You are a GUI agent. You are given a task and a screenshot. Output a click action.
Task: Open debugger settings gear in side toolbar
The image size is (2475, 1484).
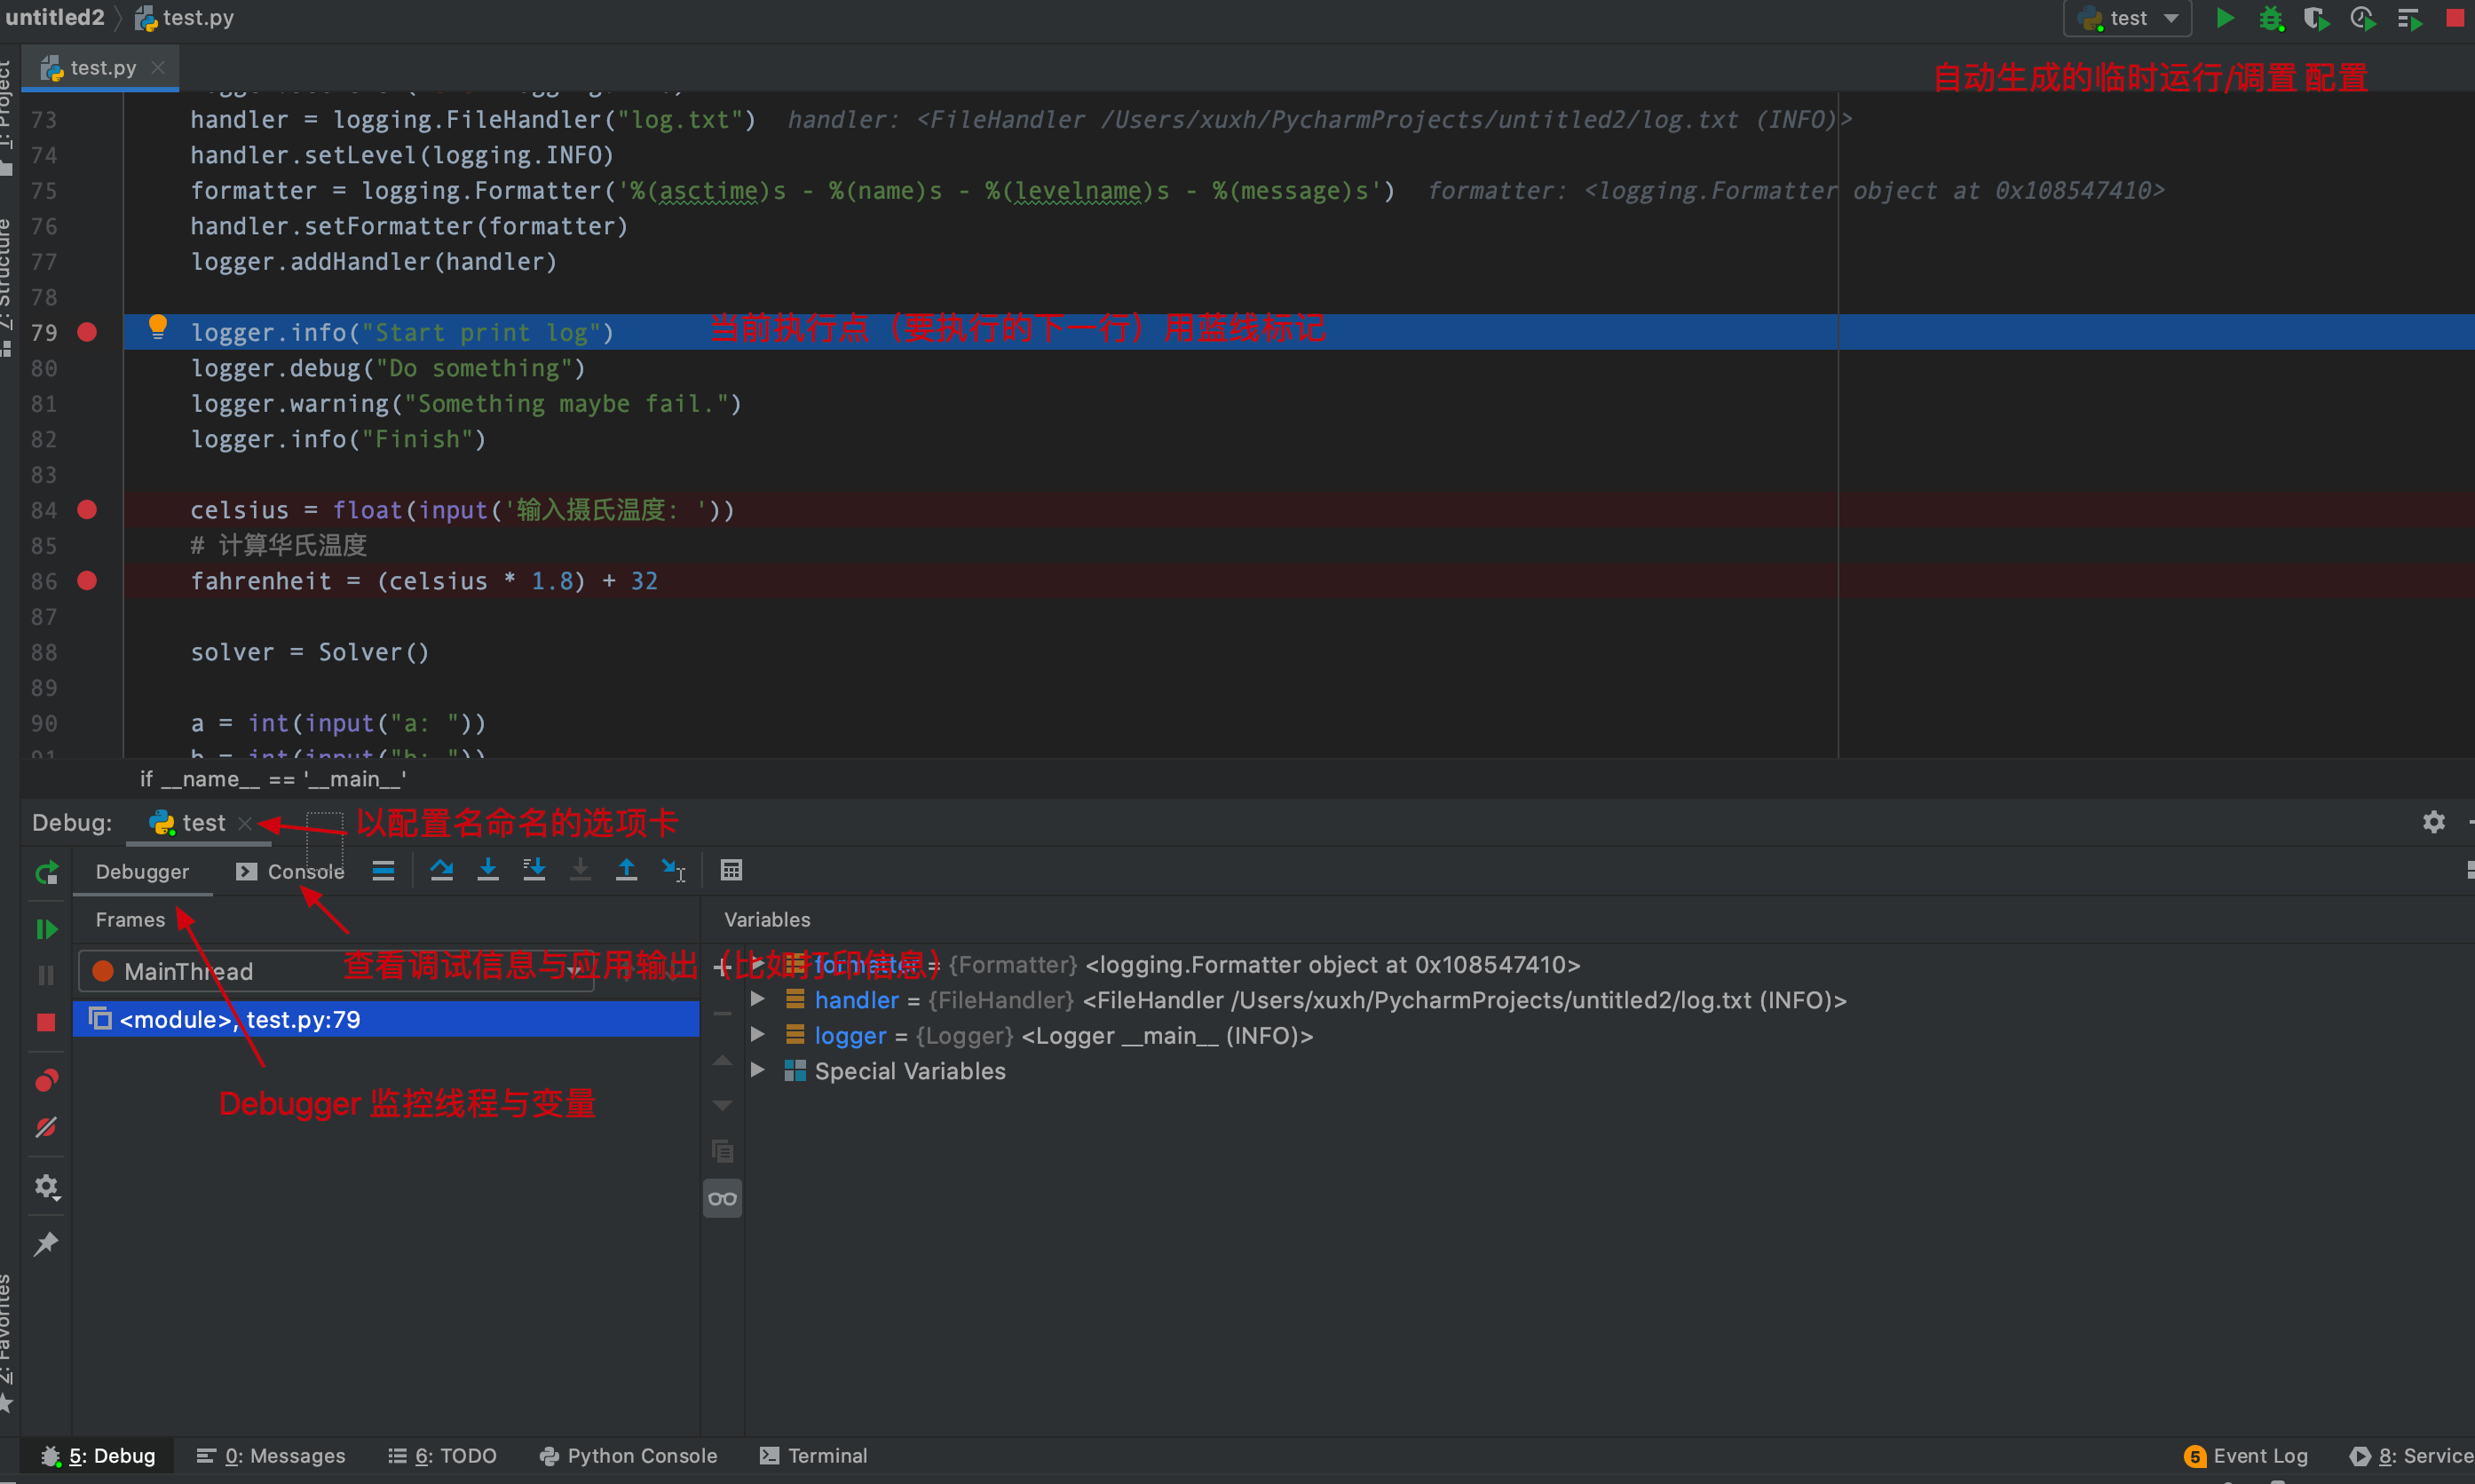[46, 1187]
